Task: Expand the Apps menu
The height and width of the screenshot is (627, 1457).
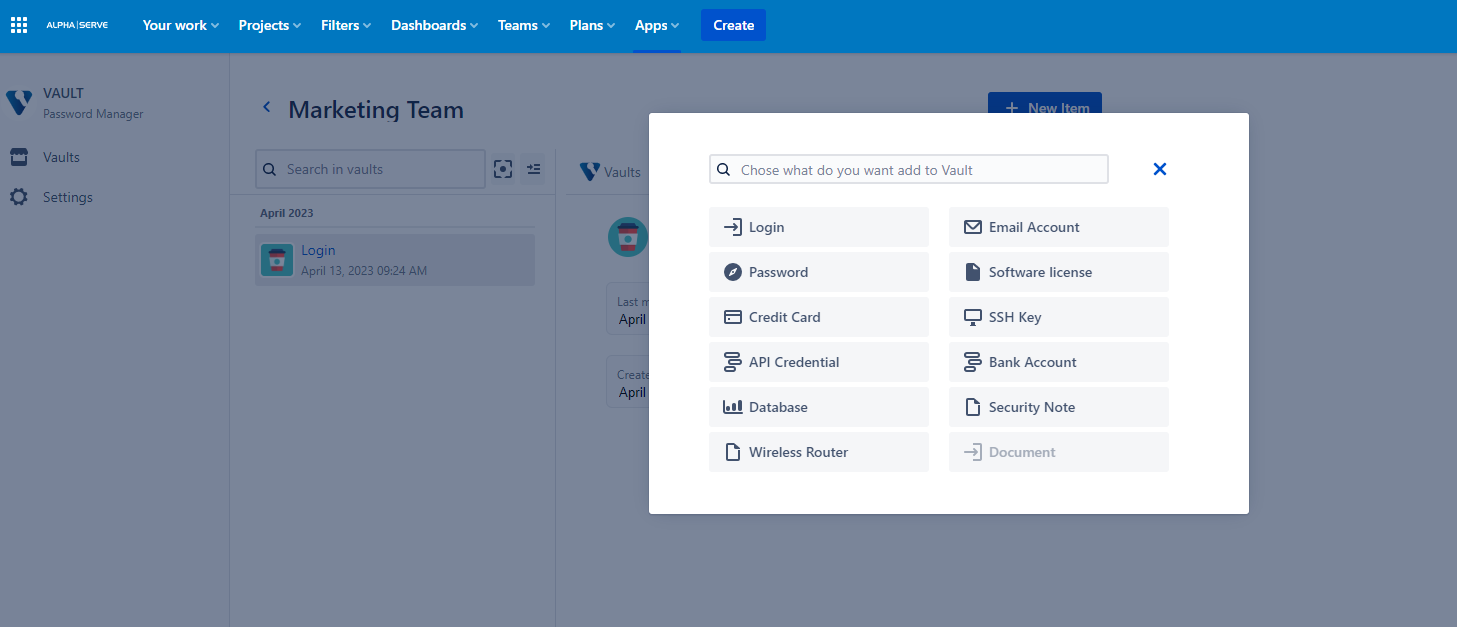Action: coord(656,26)
